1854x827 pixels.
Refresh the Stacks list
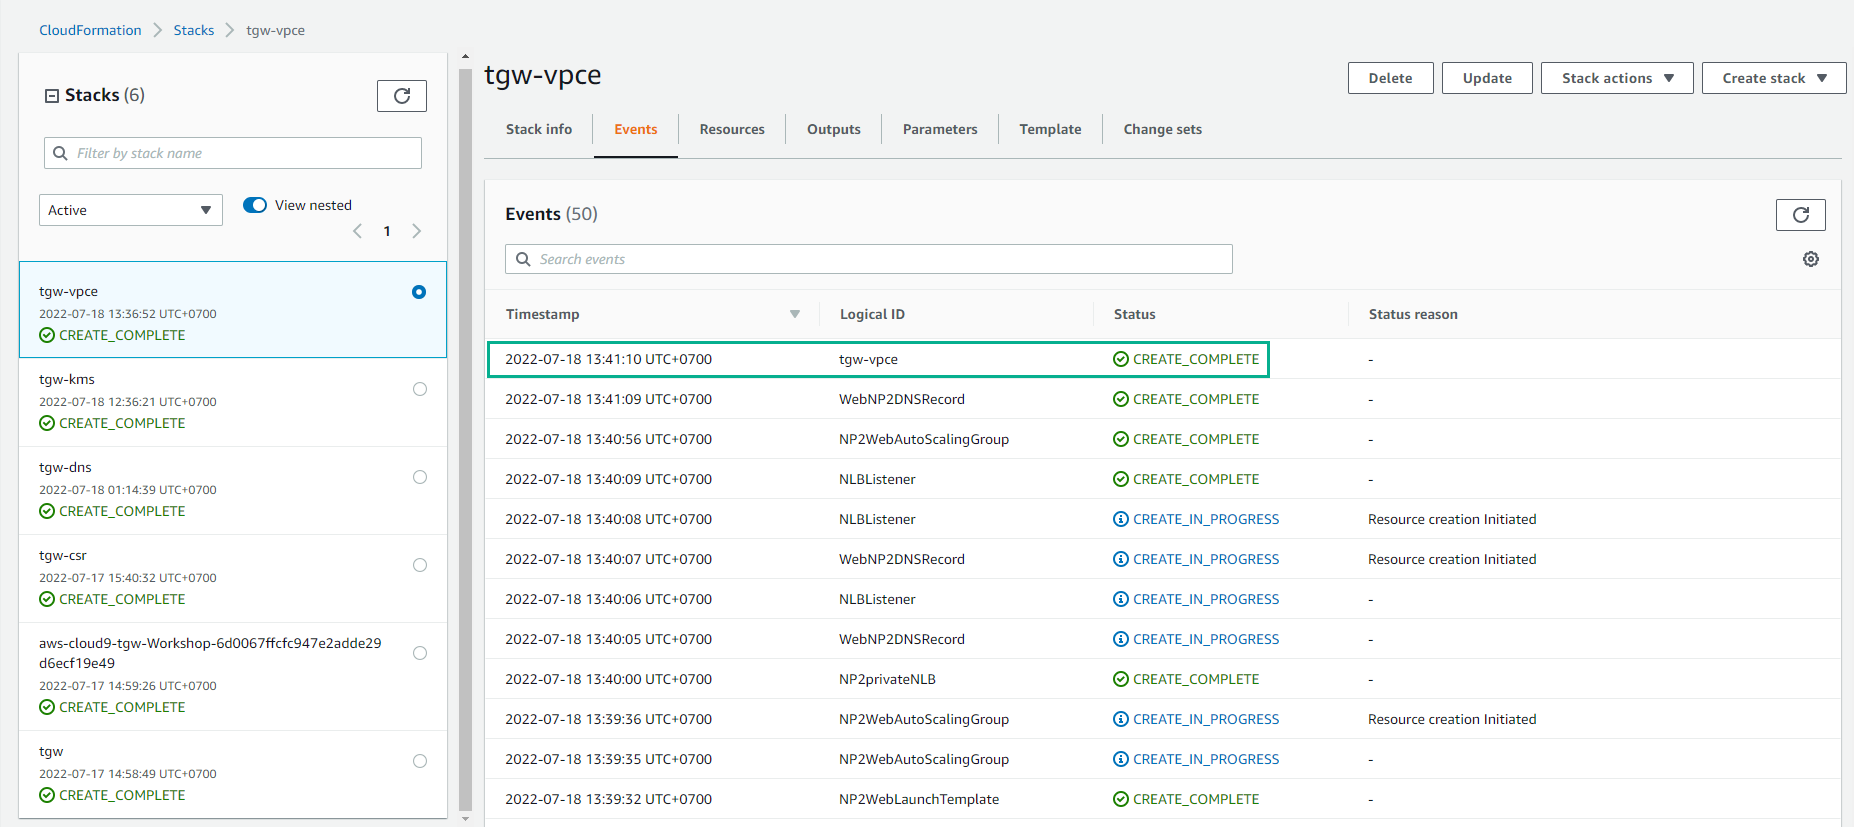click(402, 96)
